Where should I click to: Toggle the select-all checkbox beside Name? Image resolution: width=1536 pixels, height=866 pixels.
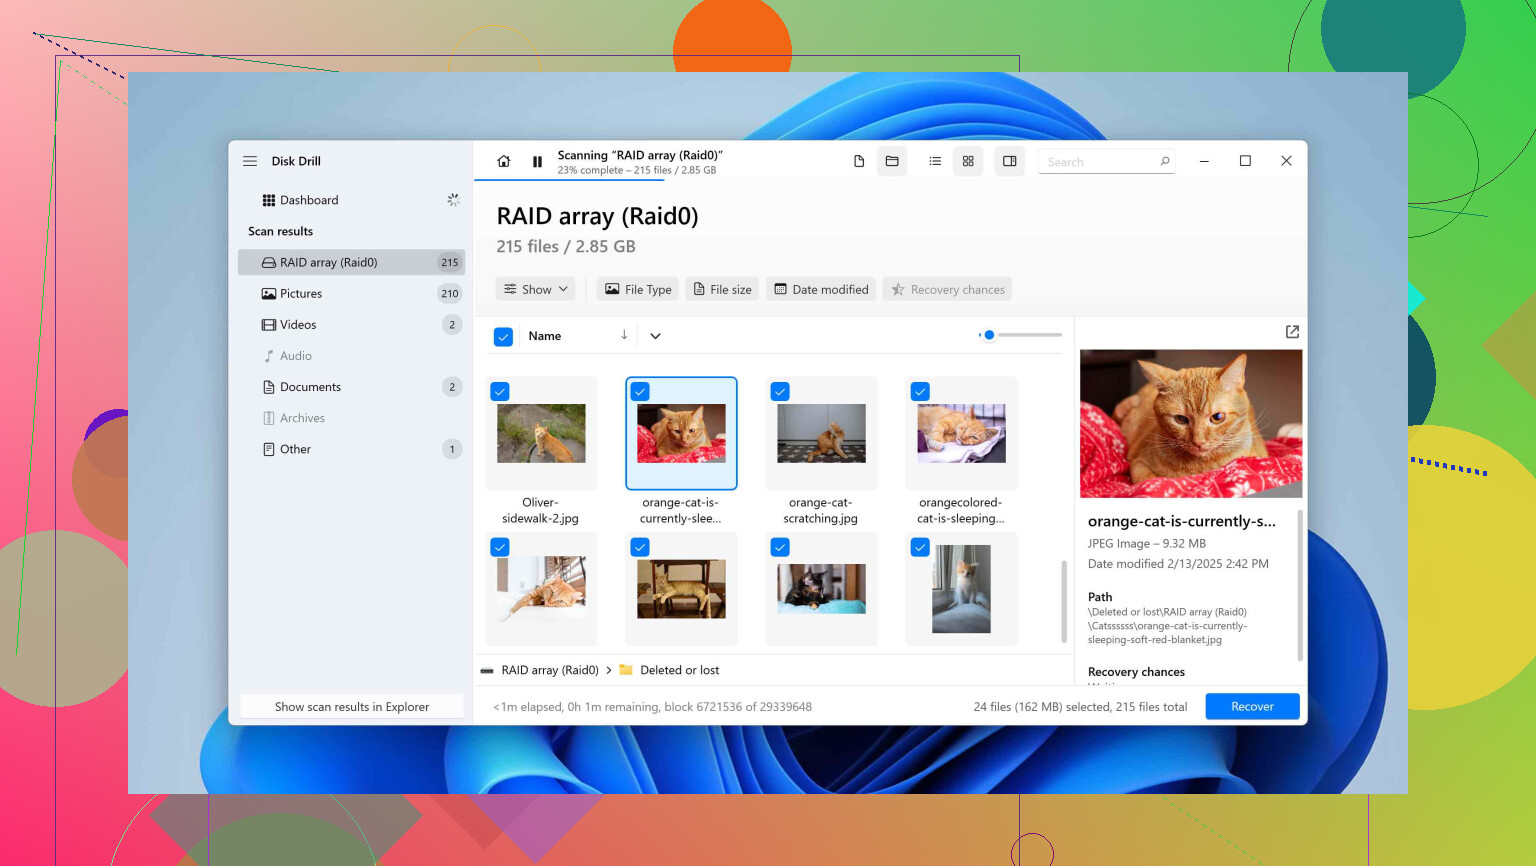tap(504, 337)
